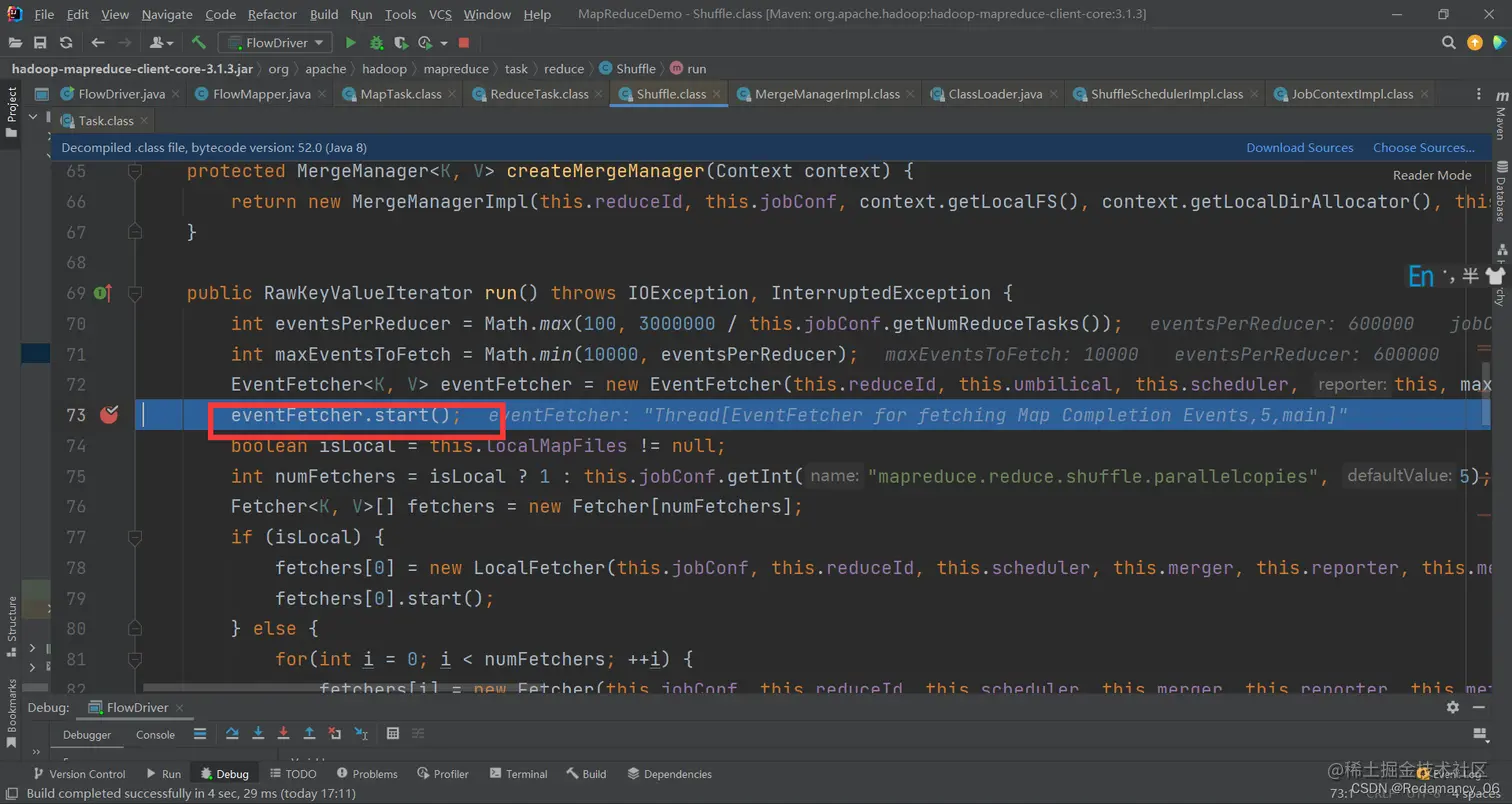Stop the running process with red square
1512x804 pixels.
(464, 43)
